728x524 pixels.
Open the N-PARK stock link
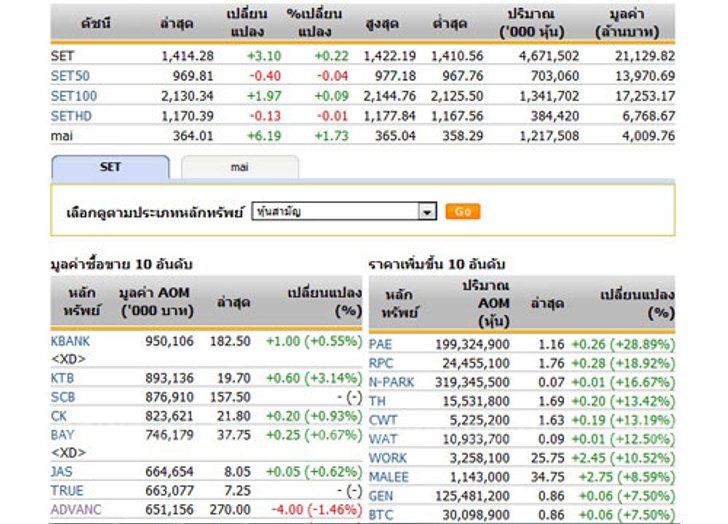coord(391,382)
